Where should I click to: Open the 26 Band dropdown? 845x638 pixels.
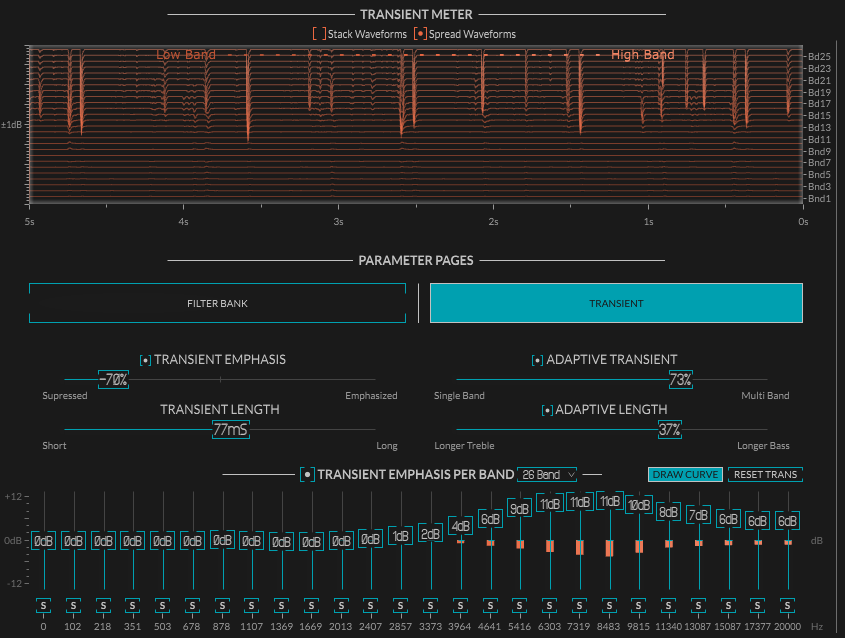(x=547, y=475)
